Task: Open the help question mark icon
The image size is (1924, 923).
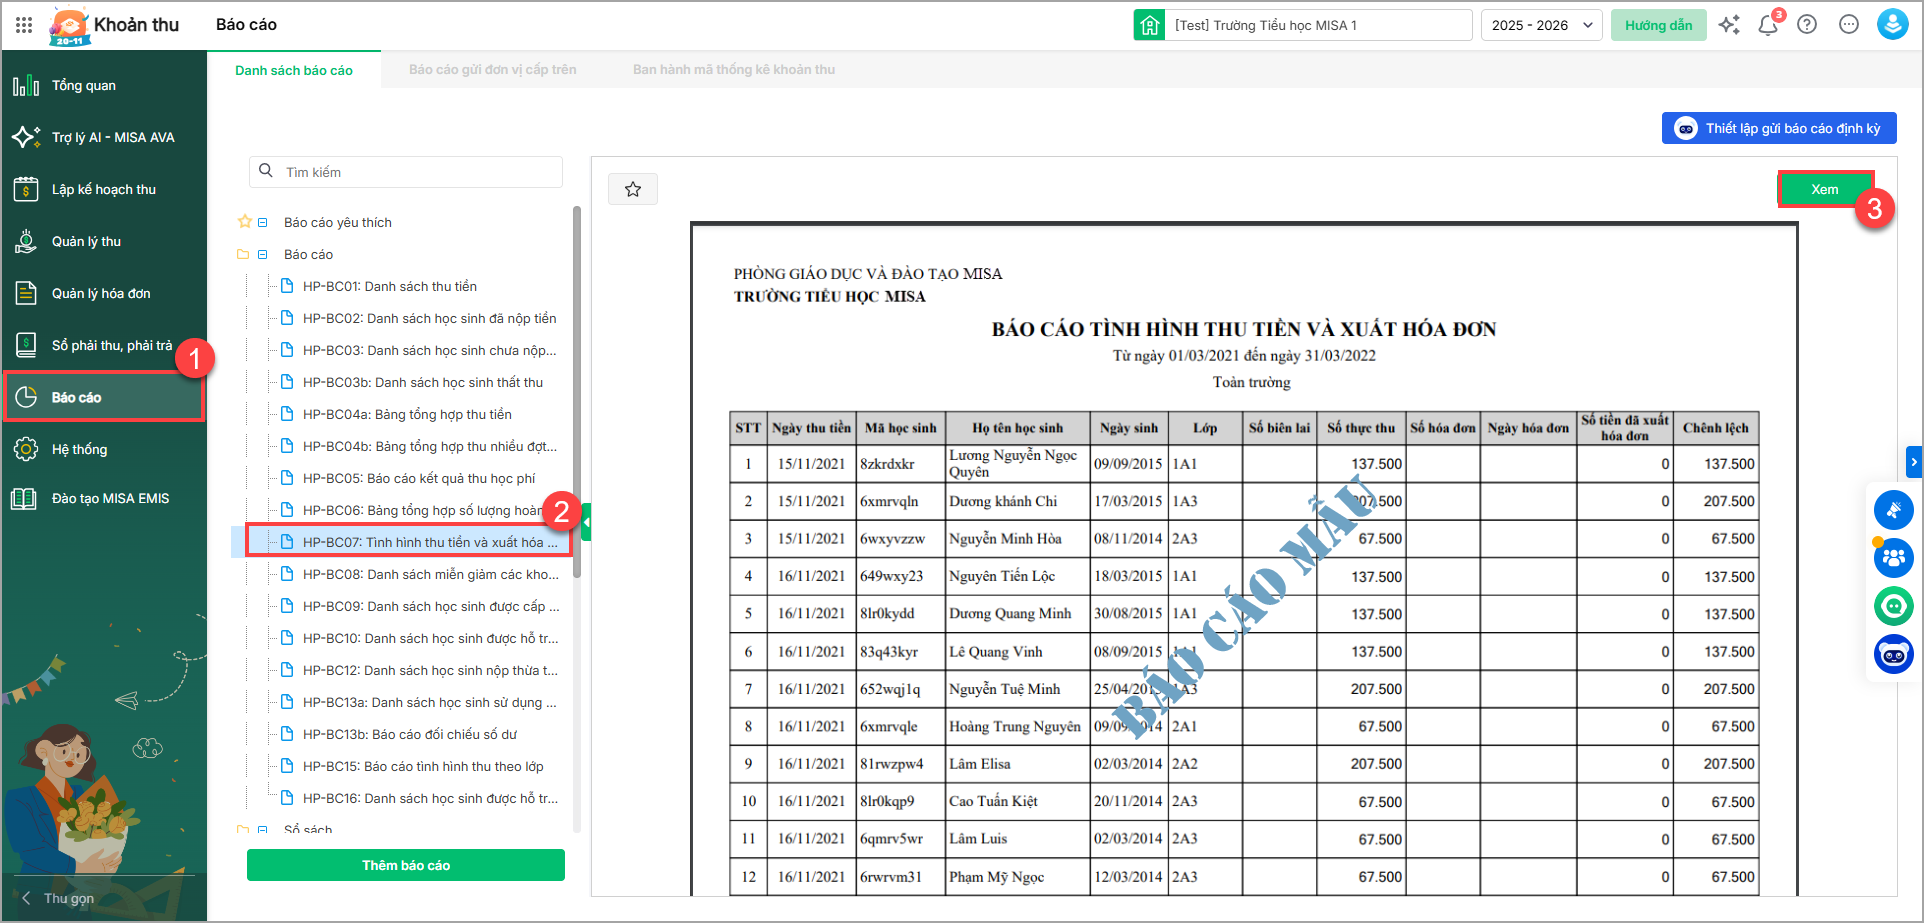Action: click(x=1807, y=25)
